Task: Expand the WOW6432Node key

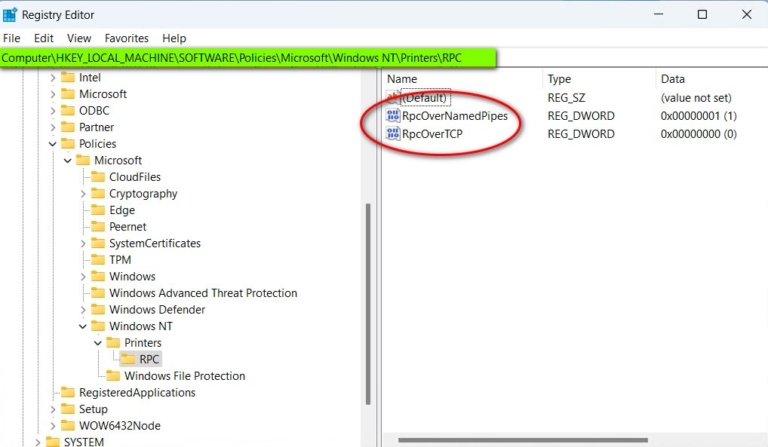Action: click(x=53, y=426)
